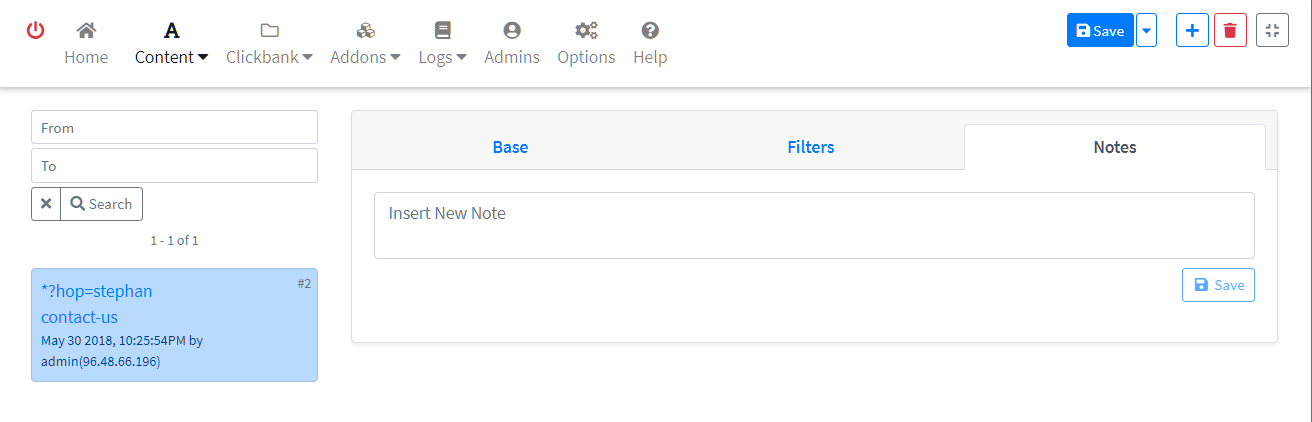Switch to the Filters tab
1312x422 pixels.
[811, 147]
